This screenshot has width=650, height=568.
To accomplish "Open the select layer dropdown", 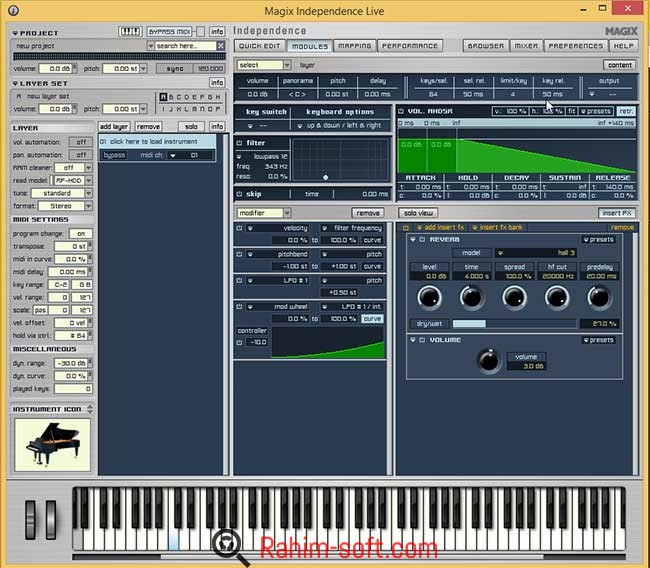I will (264, 65).
